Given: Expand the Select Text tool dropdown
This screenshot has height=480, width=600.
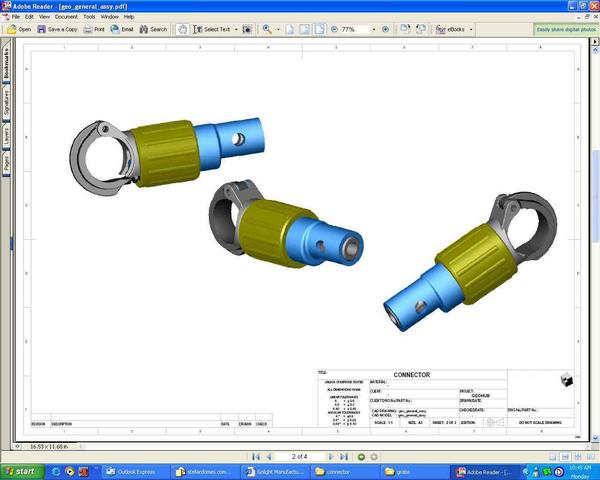Looking at the screenshot, I should click(x=236, y=29).
